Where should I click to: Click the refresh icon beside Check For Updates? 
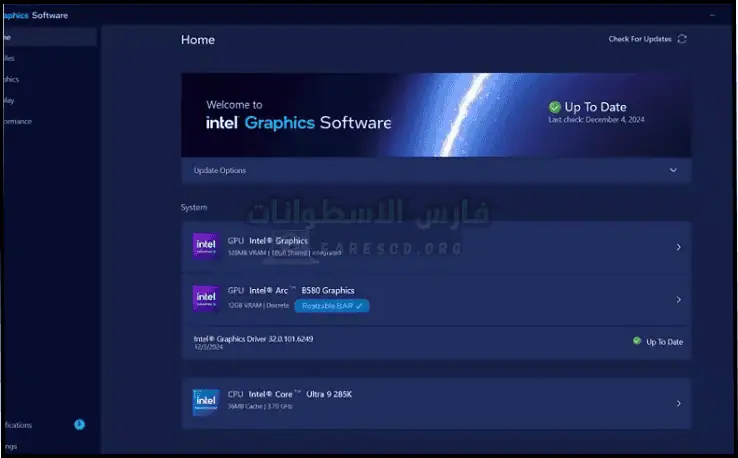682,39
